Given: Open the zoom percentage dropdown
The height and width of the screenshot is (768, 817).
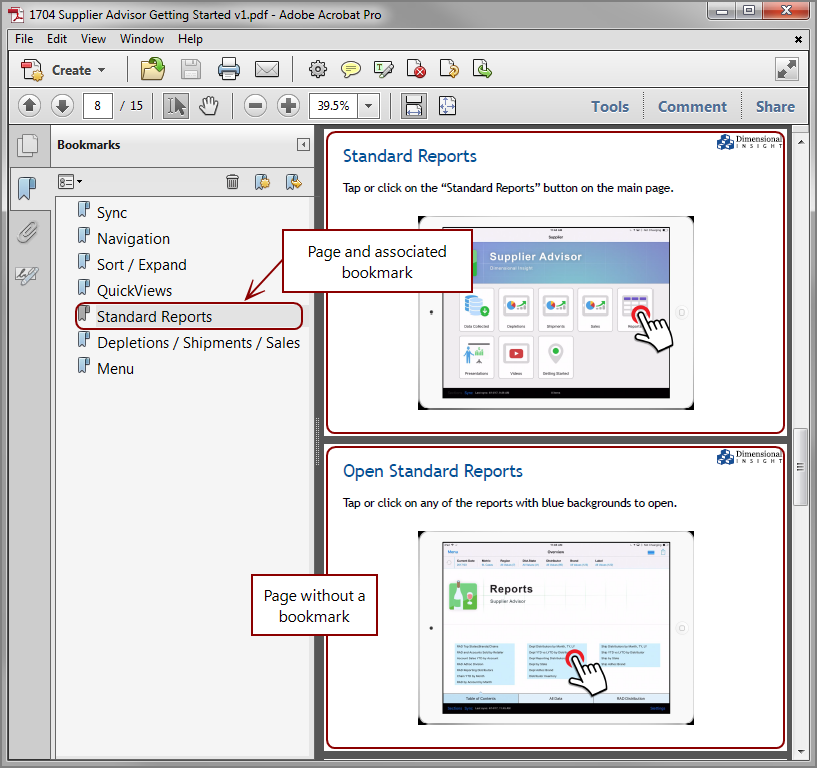Looking at the screenshot, I should (367, 106).
